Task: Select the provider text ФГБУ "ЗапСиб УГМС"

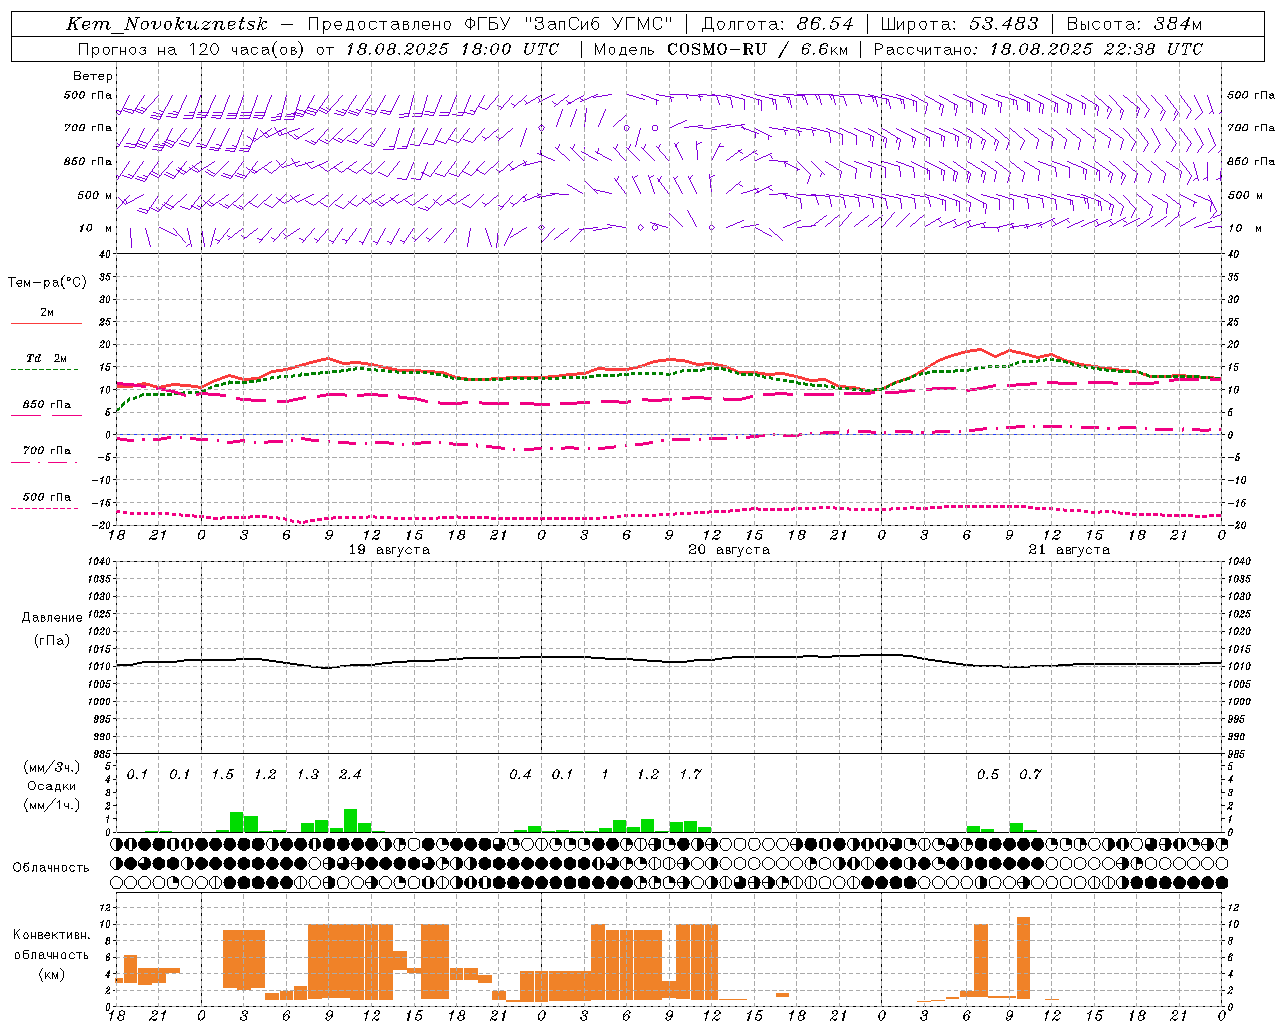Action: [569, 24]
